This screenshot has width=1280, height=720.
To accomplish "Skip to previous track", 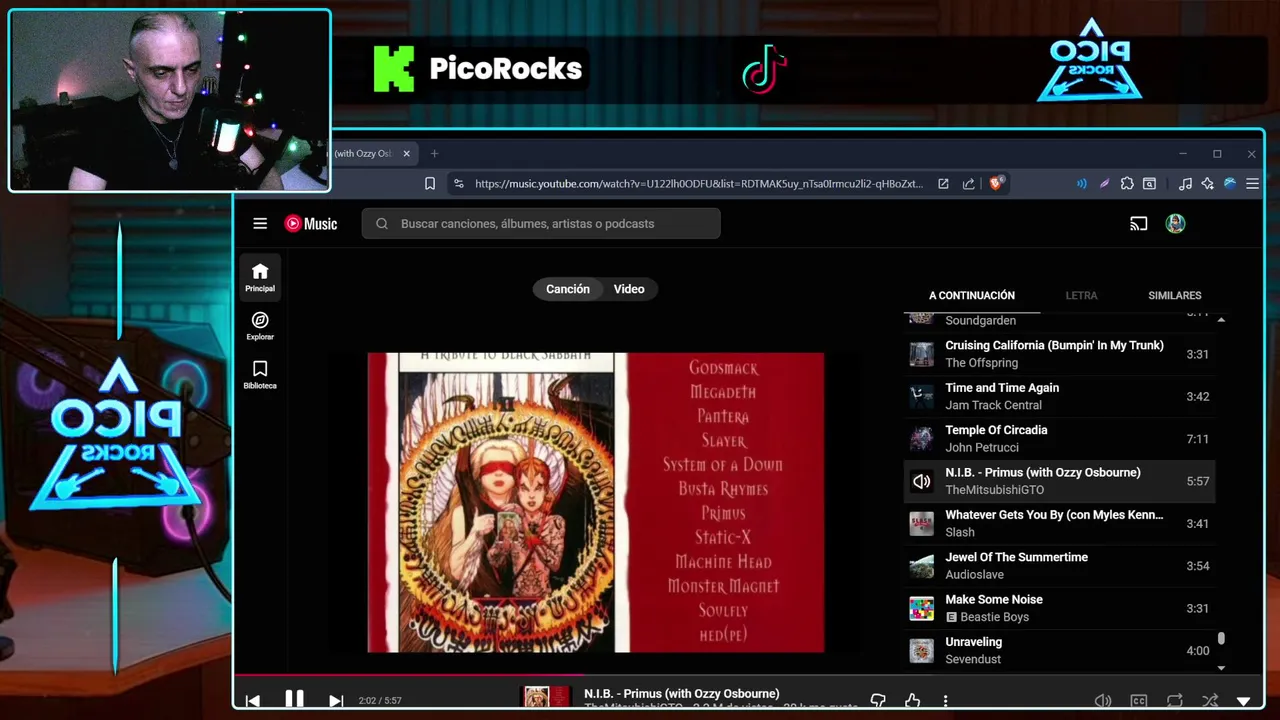I will point(253,701).
